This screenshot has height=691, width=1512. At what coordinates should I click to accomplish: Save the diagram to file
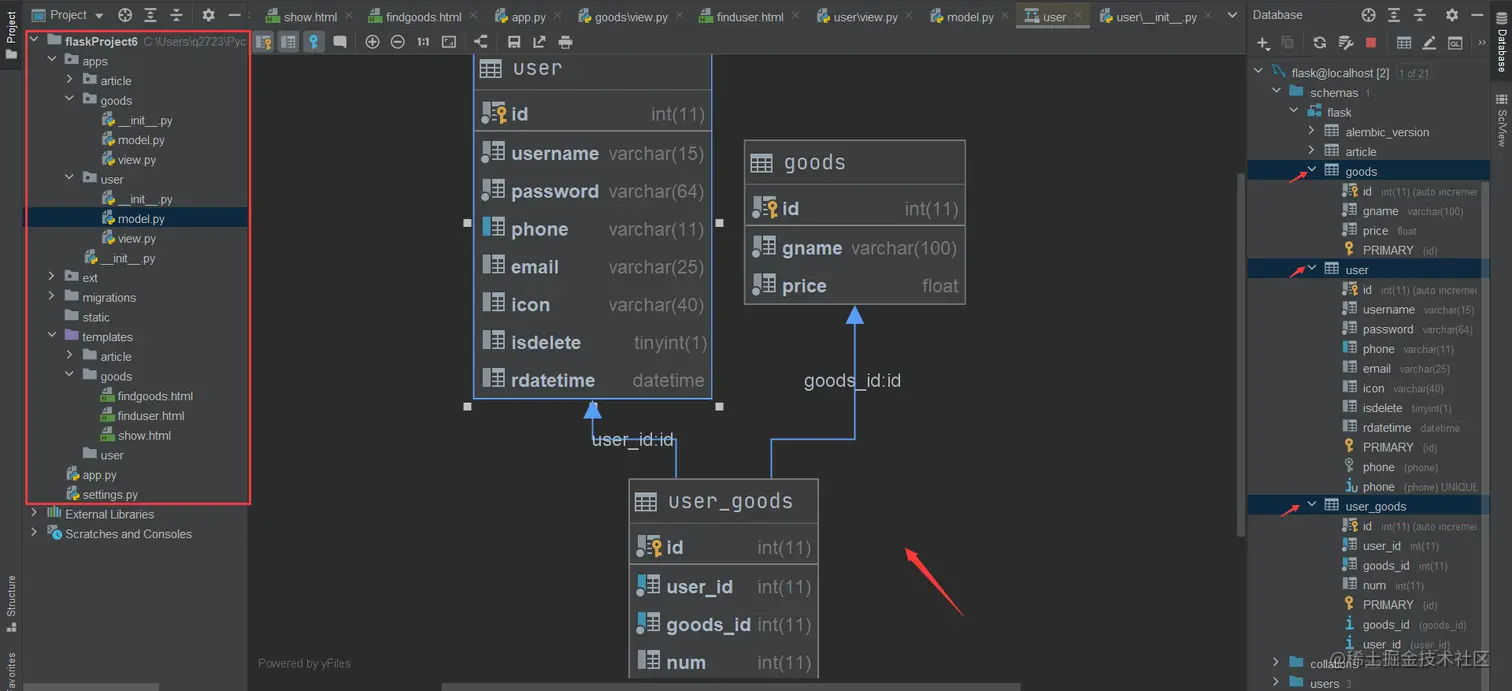point(514,42)
